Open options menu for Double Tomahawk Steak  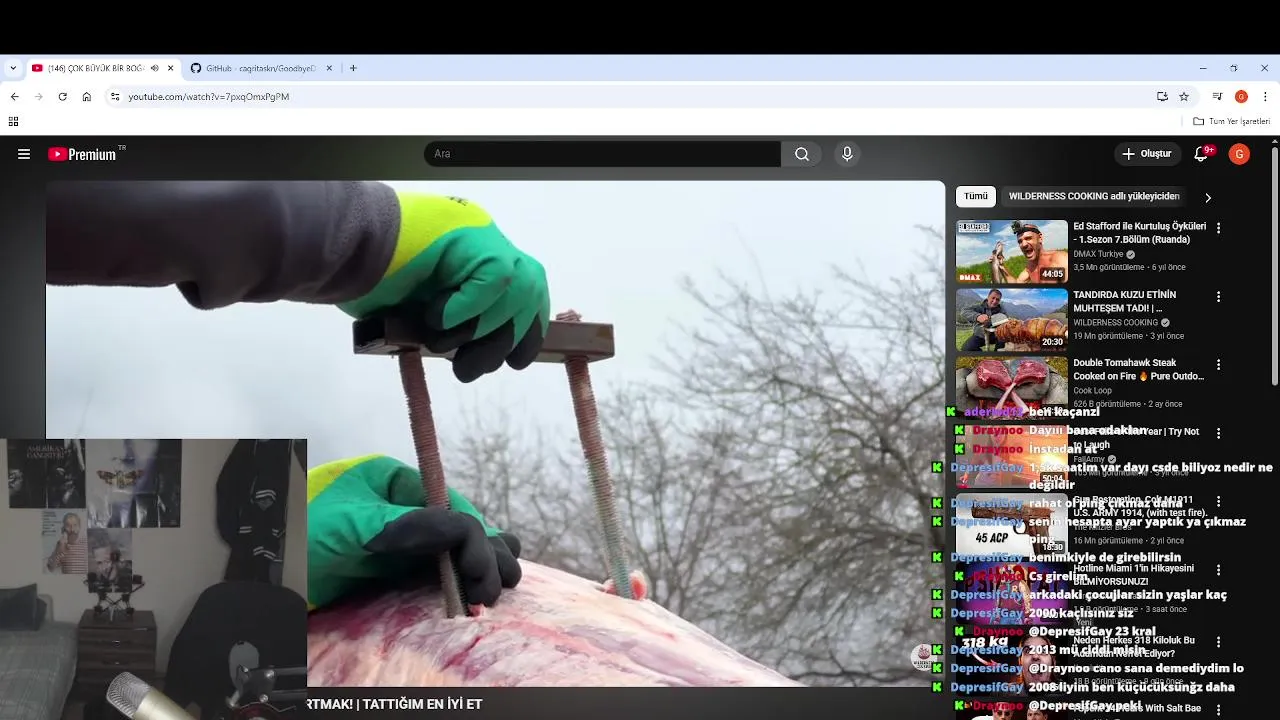coord(1218,365)
